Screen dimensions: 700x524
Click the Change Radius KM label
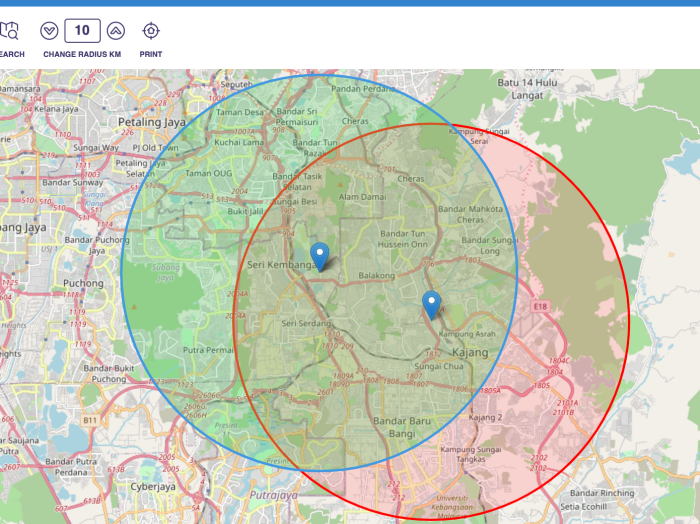82,54
